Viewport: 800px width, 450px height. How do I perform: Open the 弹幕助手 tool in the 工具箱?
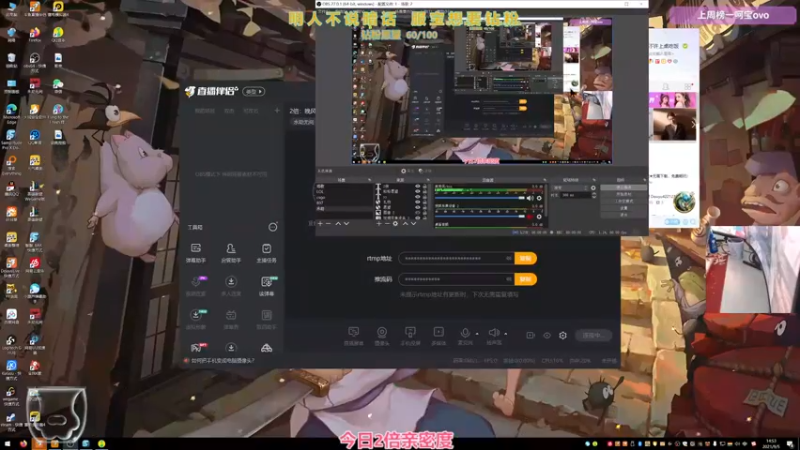click(x=195, y=252)
